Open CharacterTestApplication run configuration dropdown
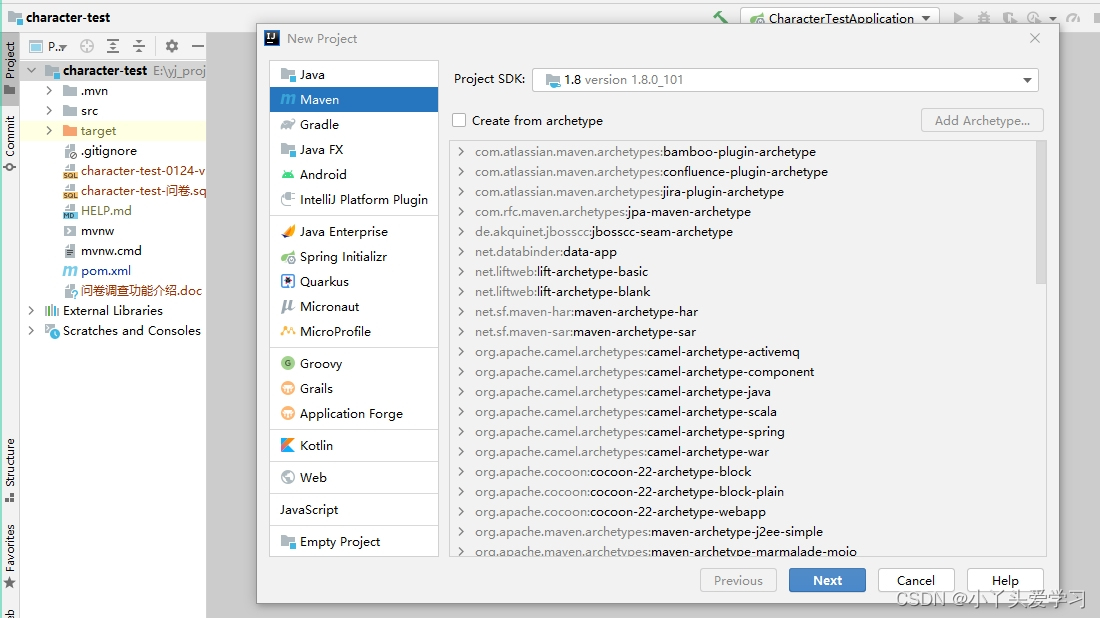This screenshot has height=618, width=1100. click(x=840, y=18)
